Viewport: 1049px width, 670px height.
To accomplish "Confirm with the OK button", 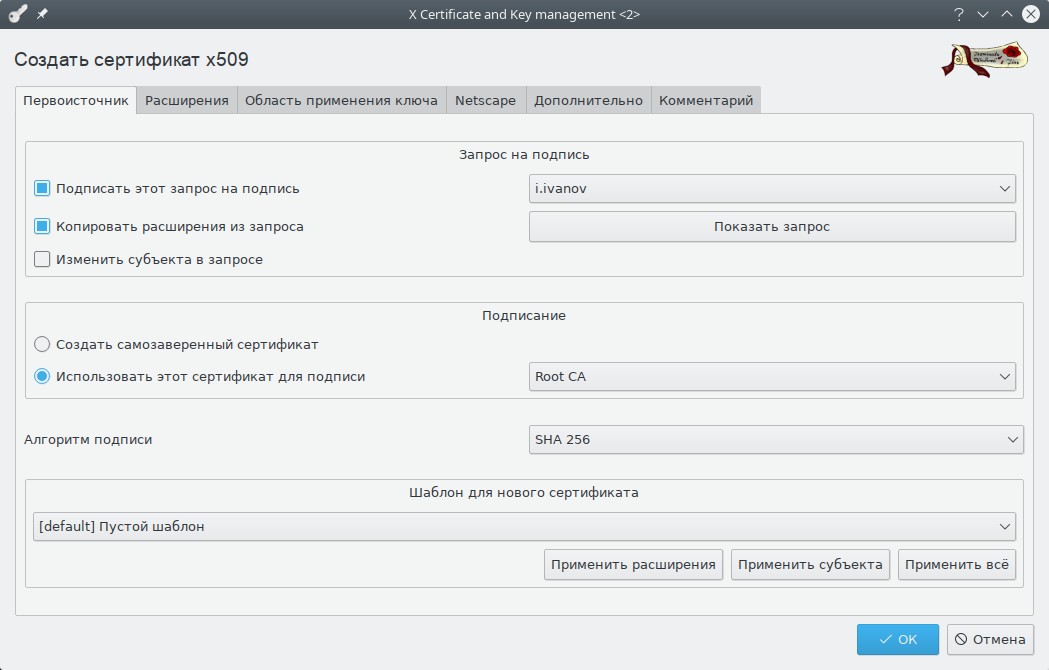I will point(897,639).
